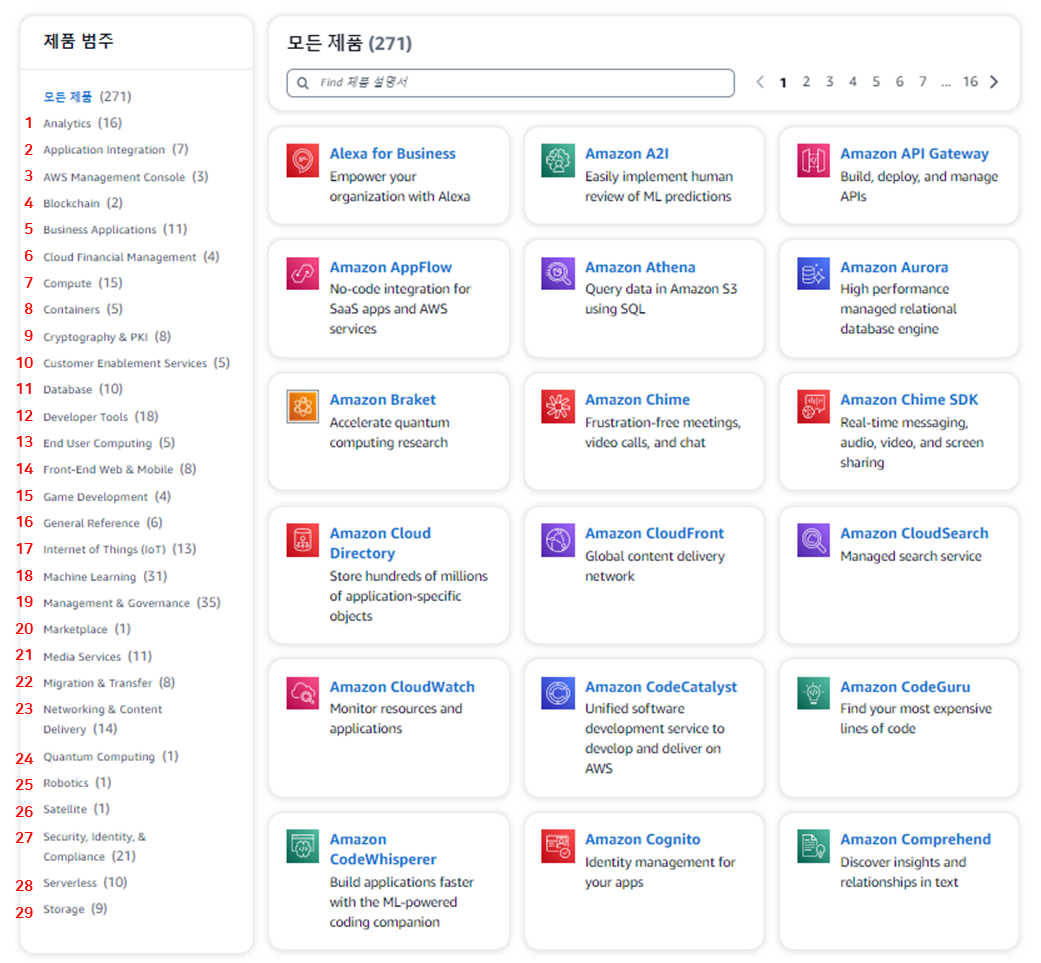Open the Front-End Web & Mobile category
The width and height of the screenshot is (1041, 963).
tap(120, 469)
